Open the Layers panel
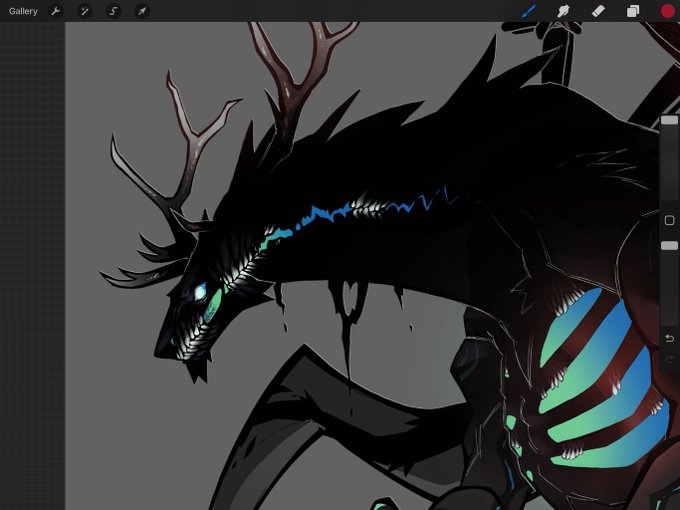Viewport: 680px width, 510px height. click(633, 11)
